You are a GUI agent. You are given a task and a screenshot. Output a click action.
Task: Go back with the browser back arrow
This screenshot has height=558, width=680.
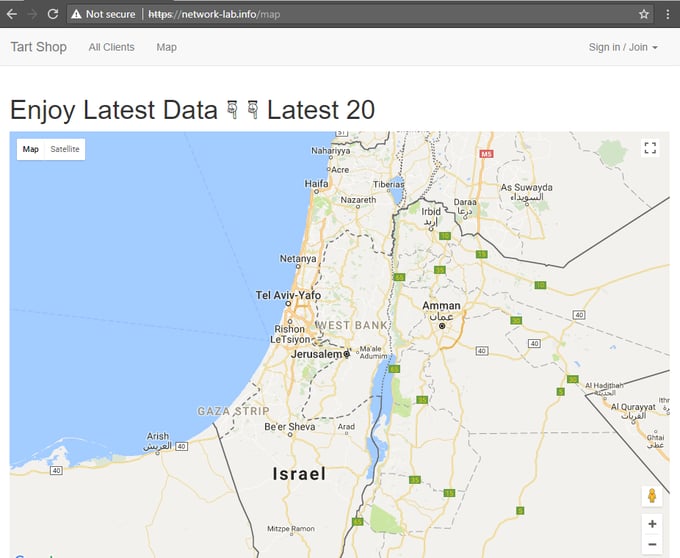tap(12, 14)
